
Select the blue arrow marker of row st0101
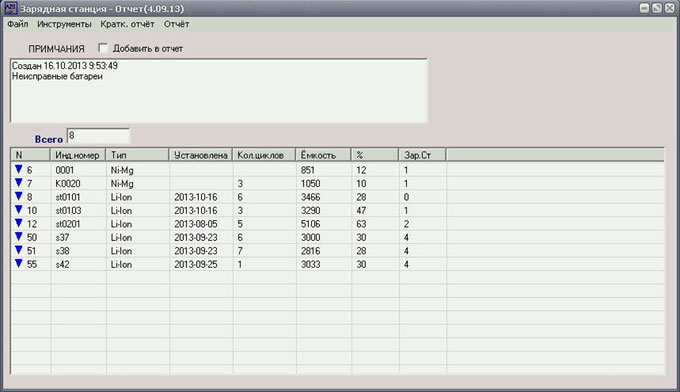click(x=19, y=196)
